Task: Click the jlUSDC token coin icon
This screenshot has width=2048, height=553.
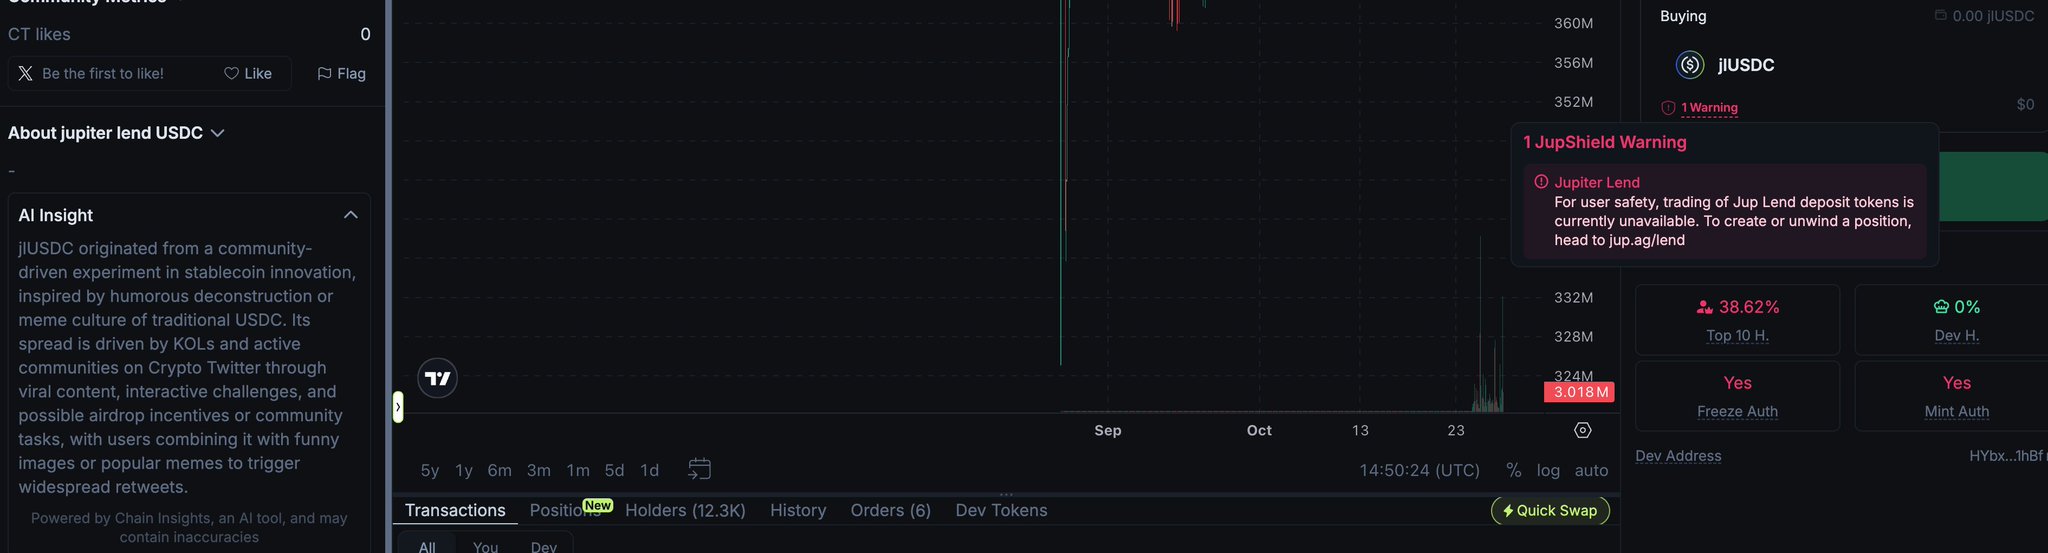Action: click(1690, 65)
